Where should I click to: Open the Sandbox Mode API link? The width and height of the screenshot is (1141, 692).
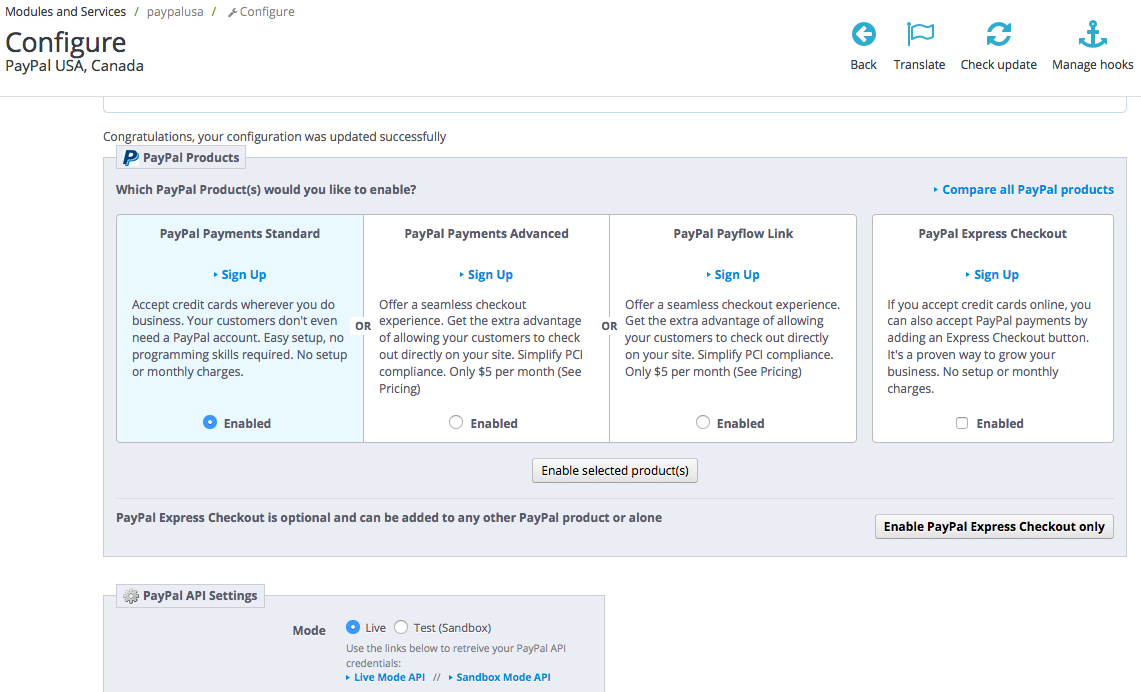point(503,677)
